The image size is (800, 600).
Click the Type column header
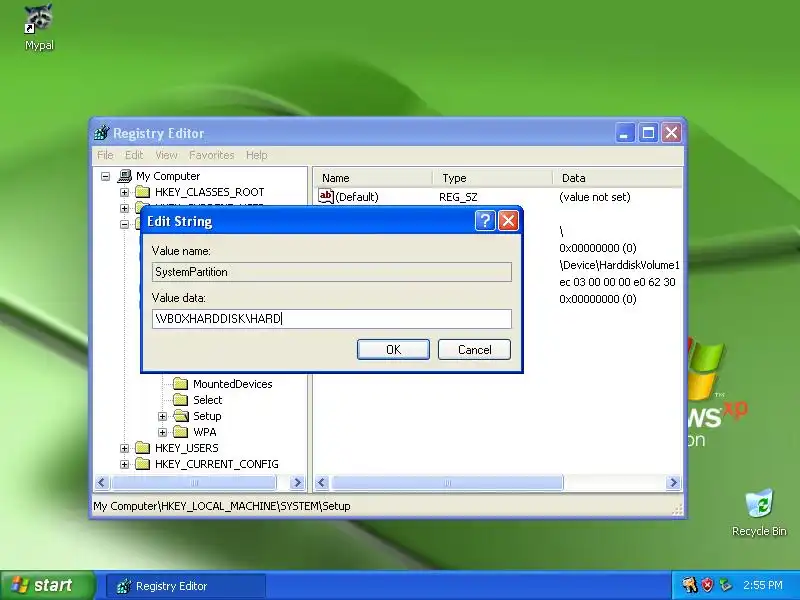493,178
